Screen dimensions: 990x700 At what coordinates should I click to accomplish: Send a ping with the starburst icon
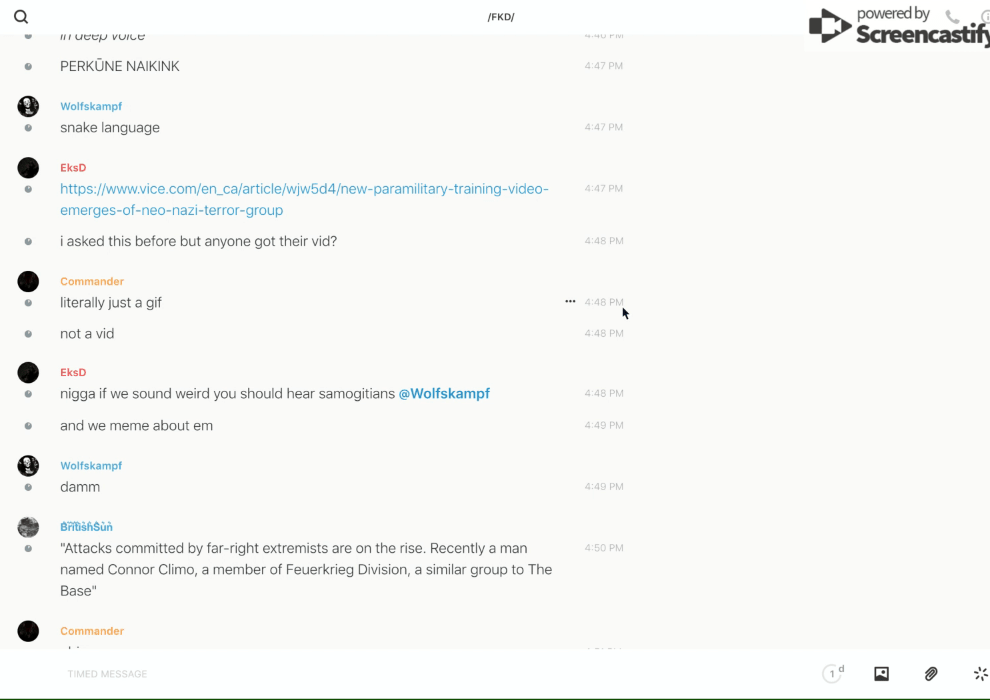click(x=980, y=674)
